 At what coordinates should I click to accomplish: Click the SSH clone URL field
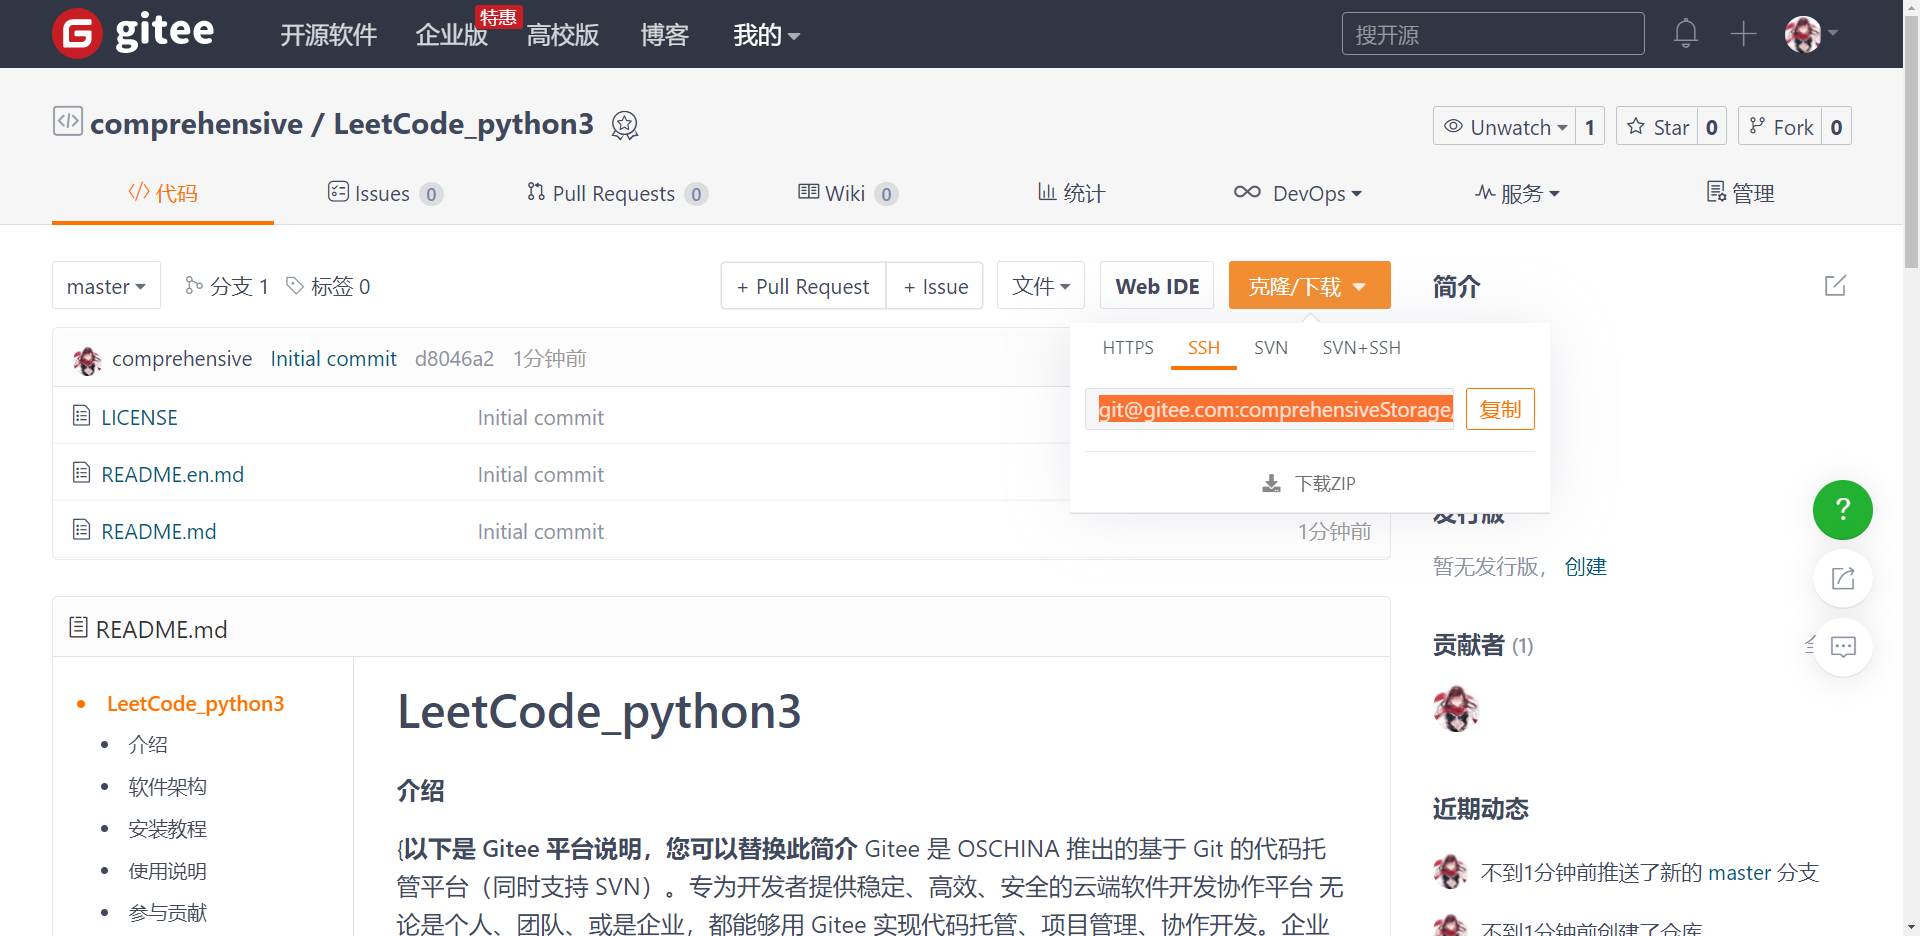pos(1269,409)
